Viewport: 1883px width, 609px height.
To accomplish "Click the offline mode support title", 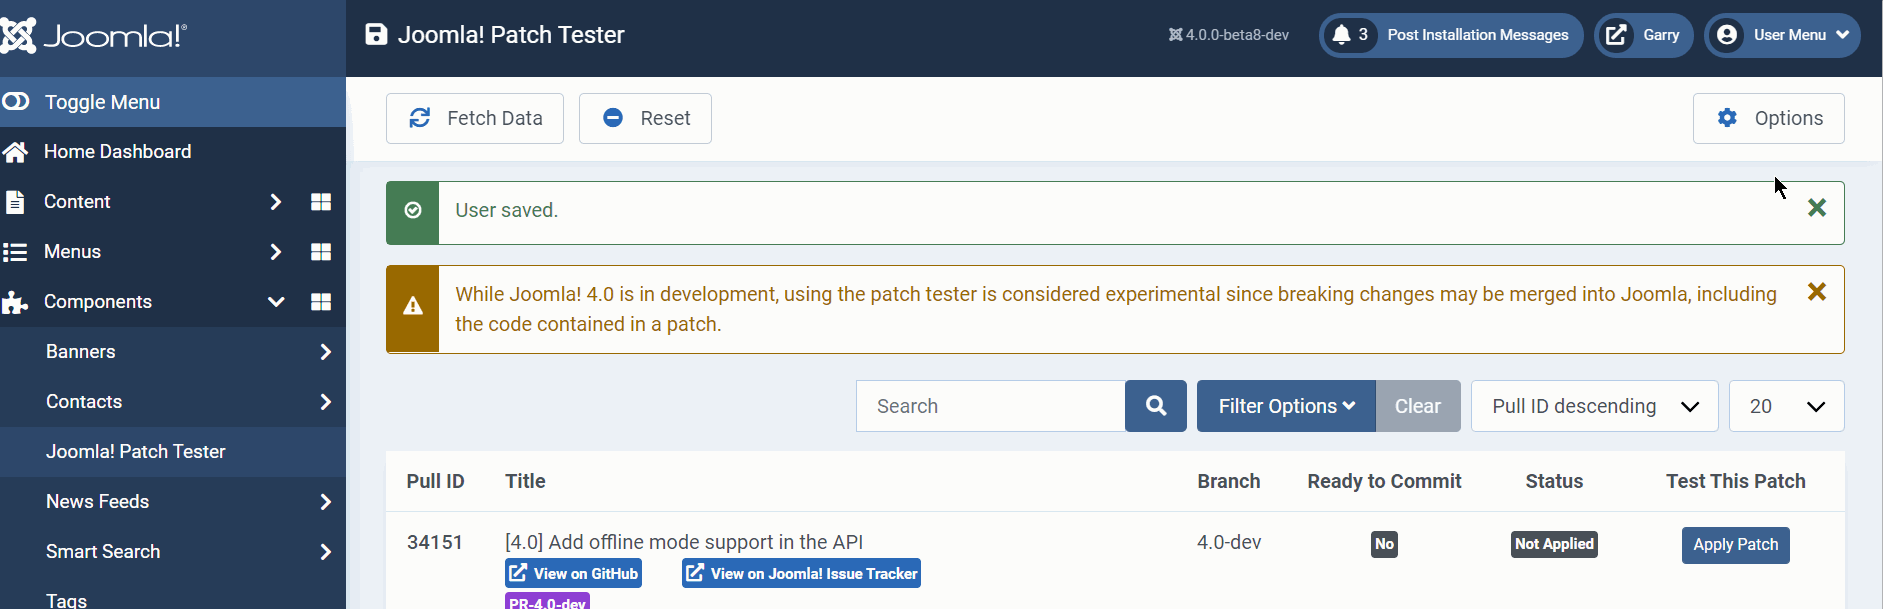I will (x=684, y=542).
